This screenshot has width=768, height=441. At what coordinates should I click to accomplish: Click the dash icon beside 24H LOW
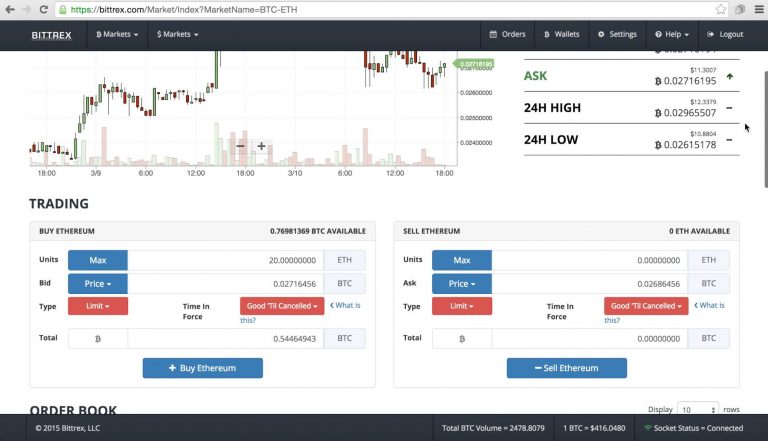(x=729, y=140)
